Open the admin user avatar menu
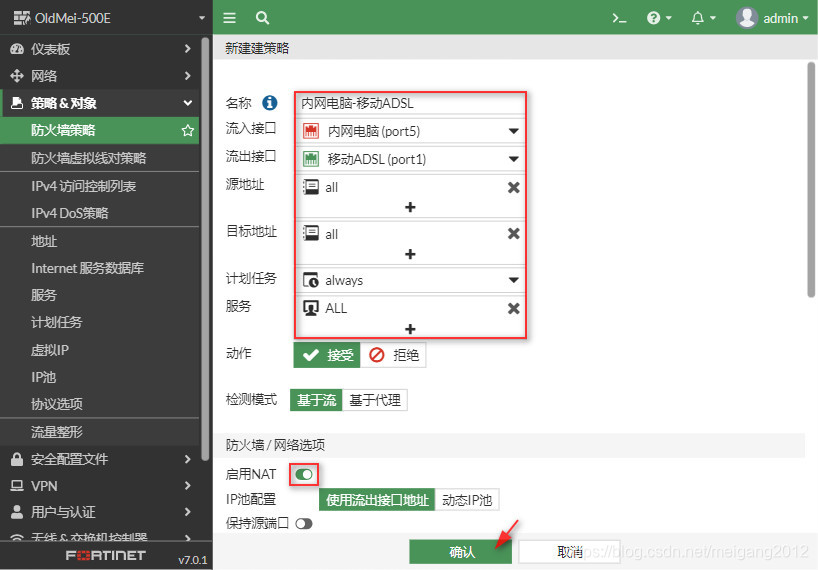Image resolution: width=818 pixels, height=570 pixels. point(772,18)
